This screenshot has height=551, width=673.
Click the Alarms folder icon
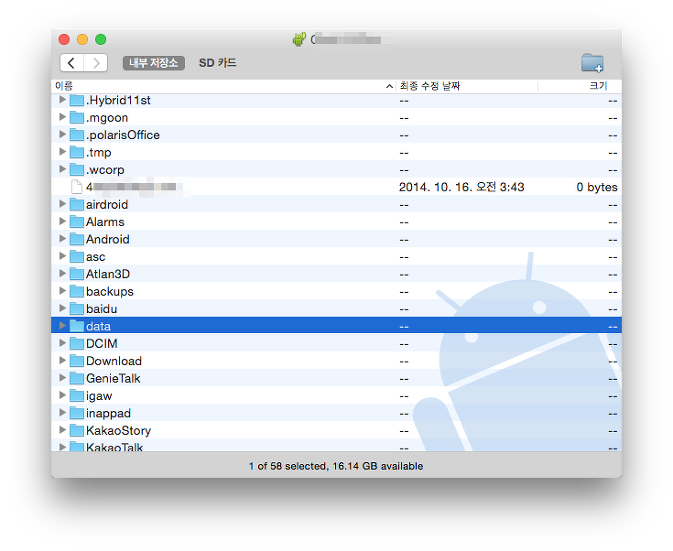click(x=77, y=222)
